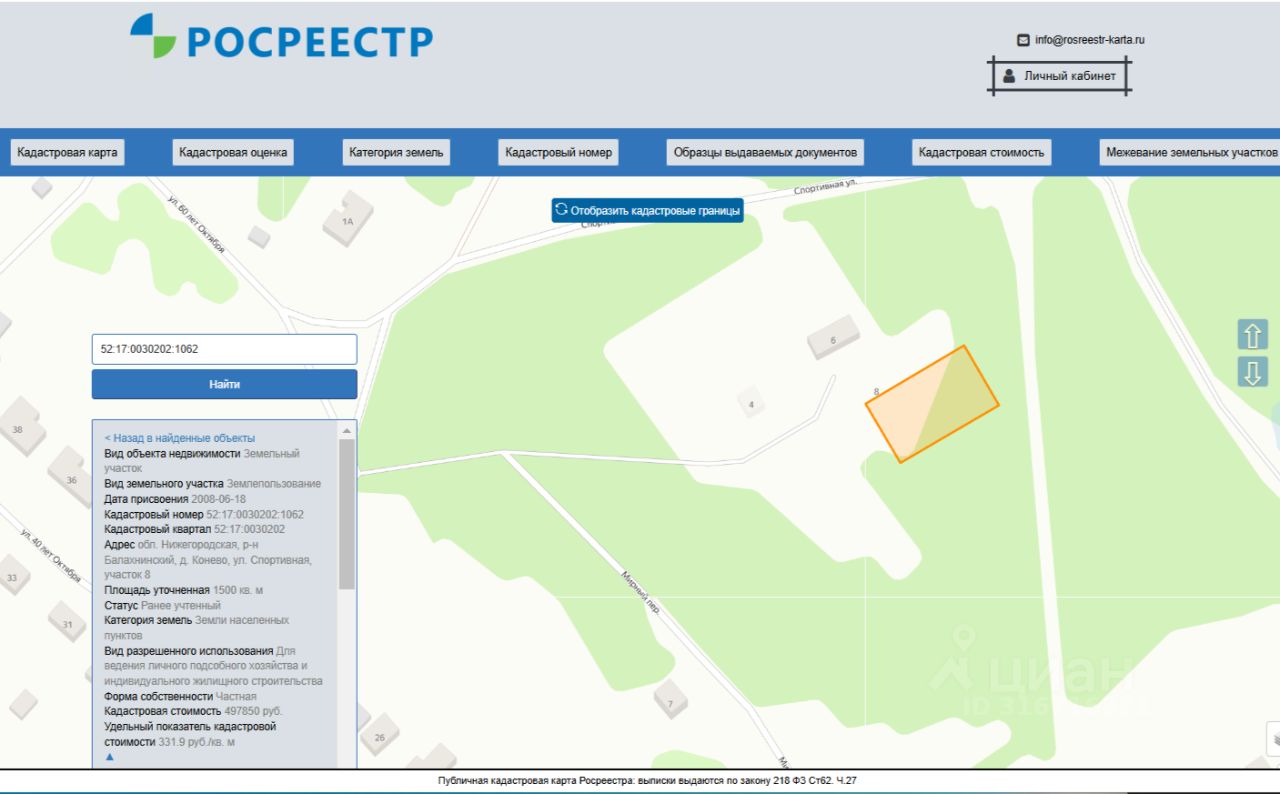1280x794 pixels.
Task: Click the Росреестр logo
Action: tap(281, 37)
